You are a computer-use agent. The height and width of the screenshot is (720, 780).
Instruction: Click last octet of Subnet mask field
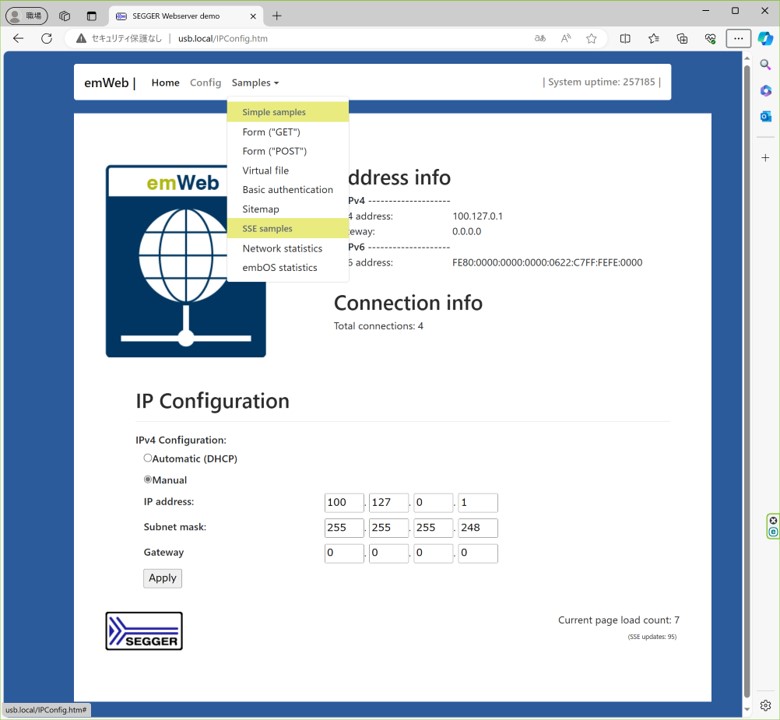(477, 528)
